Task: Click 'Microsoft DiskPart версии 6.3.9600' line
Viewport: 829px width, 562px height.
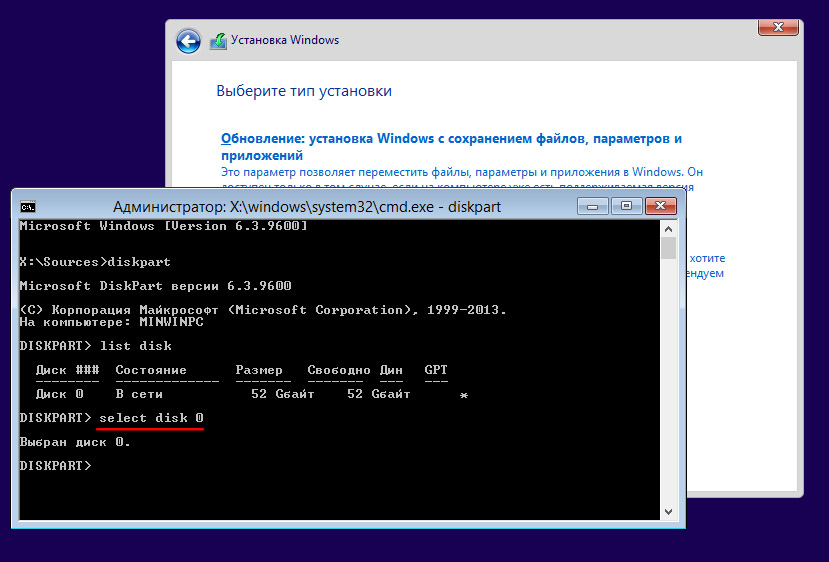Action: click(155, 286)
